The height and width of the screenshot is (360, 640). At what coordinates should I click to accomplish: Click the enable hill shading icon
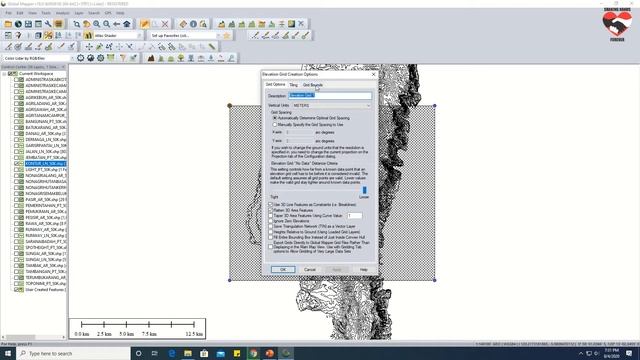point(88,36)
